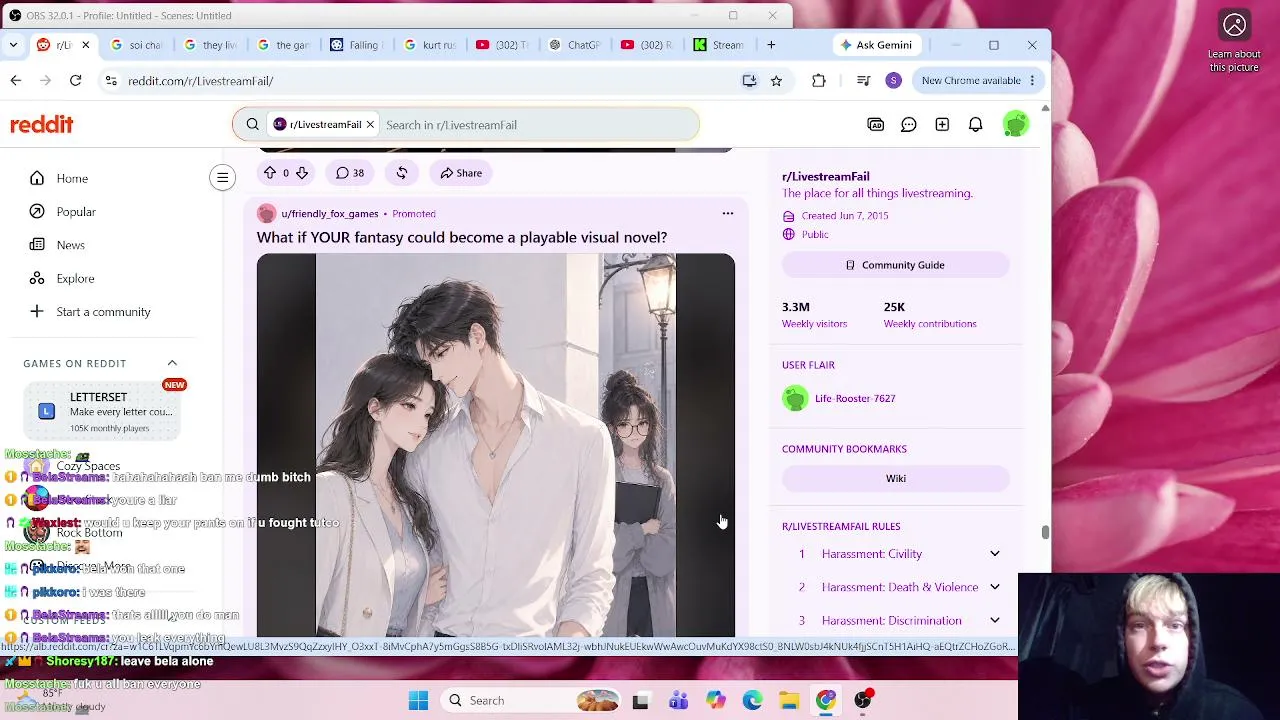Click the Reddit page vertical scrollbar thumb
The image size is (1280, 720).
click(x=1045, y=532)
